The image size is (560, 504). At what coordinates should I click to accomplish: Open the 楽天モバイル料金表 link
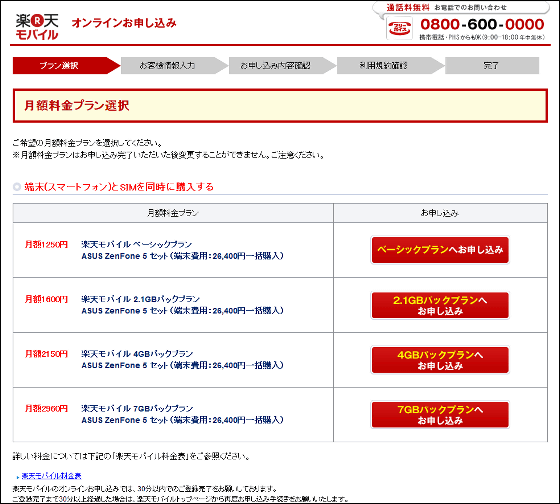[x=51, y=476]
